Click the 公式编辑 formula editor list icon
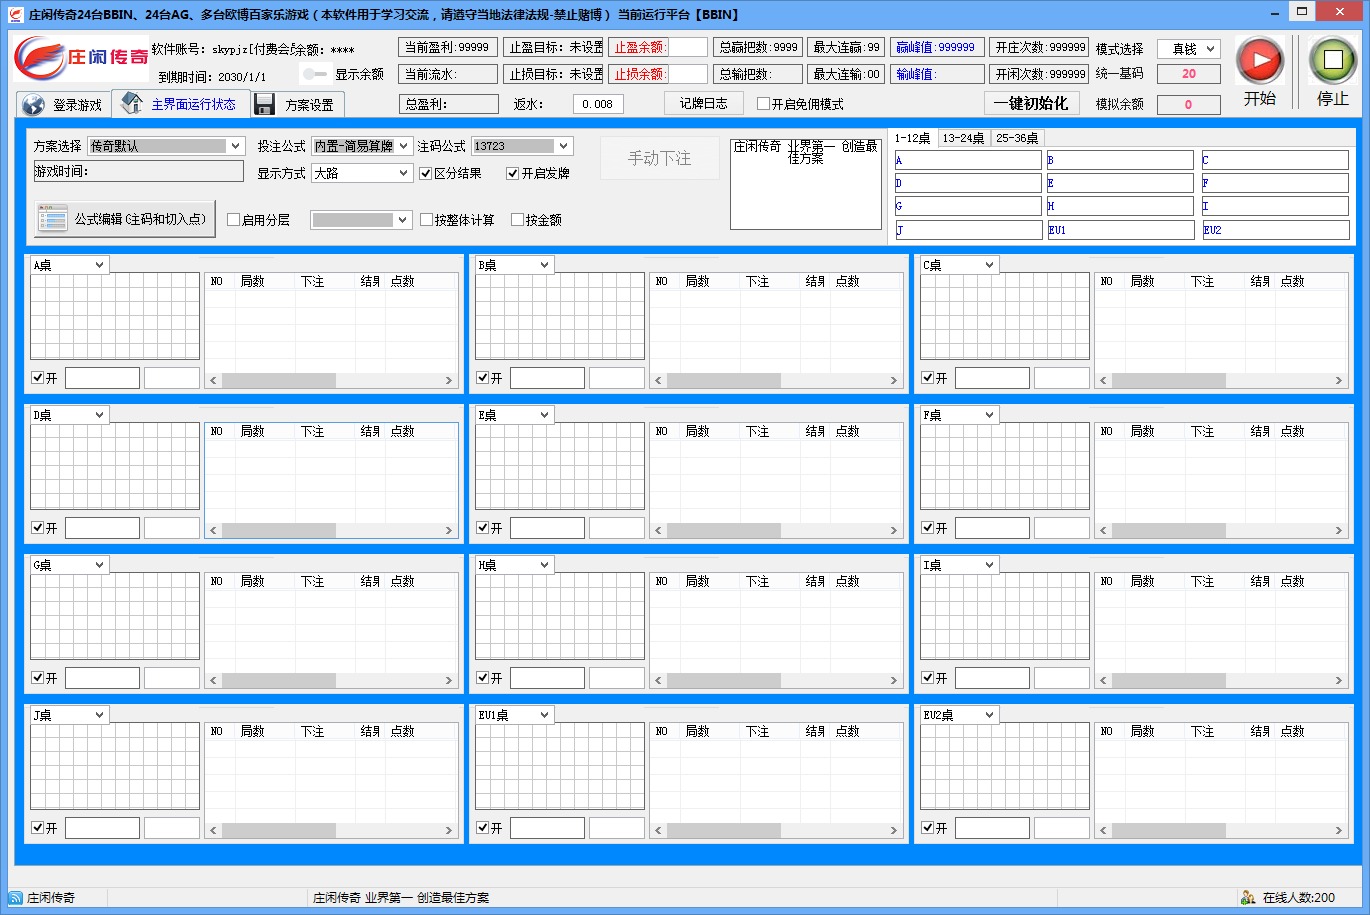Screen dimensions: 1370x915 pos(52,219)
